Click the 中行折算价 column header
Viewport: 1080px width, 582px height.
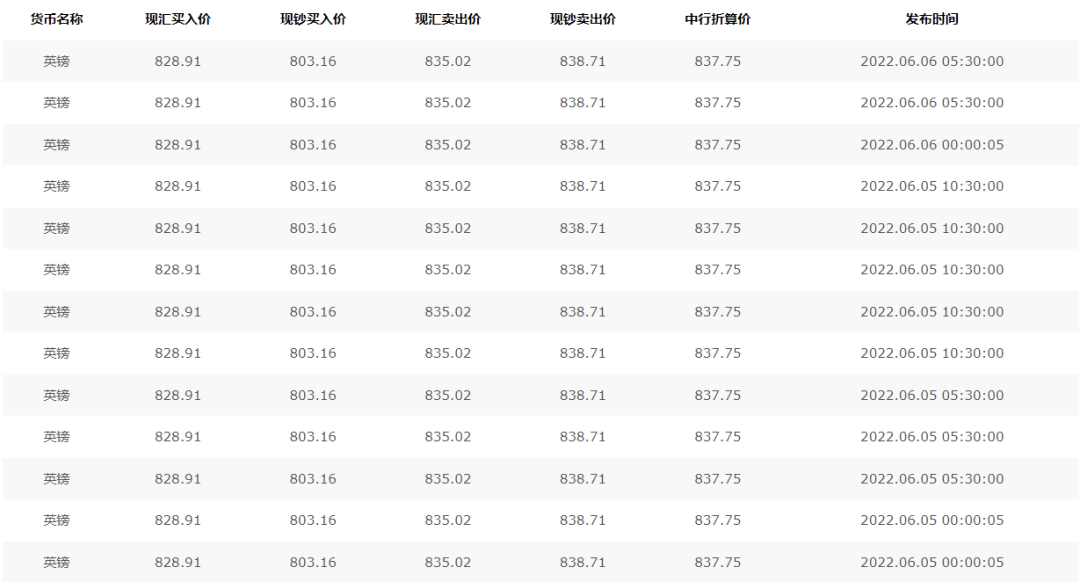pyautogui.click(x=718, y=19)
